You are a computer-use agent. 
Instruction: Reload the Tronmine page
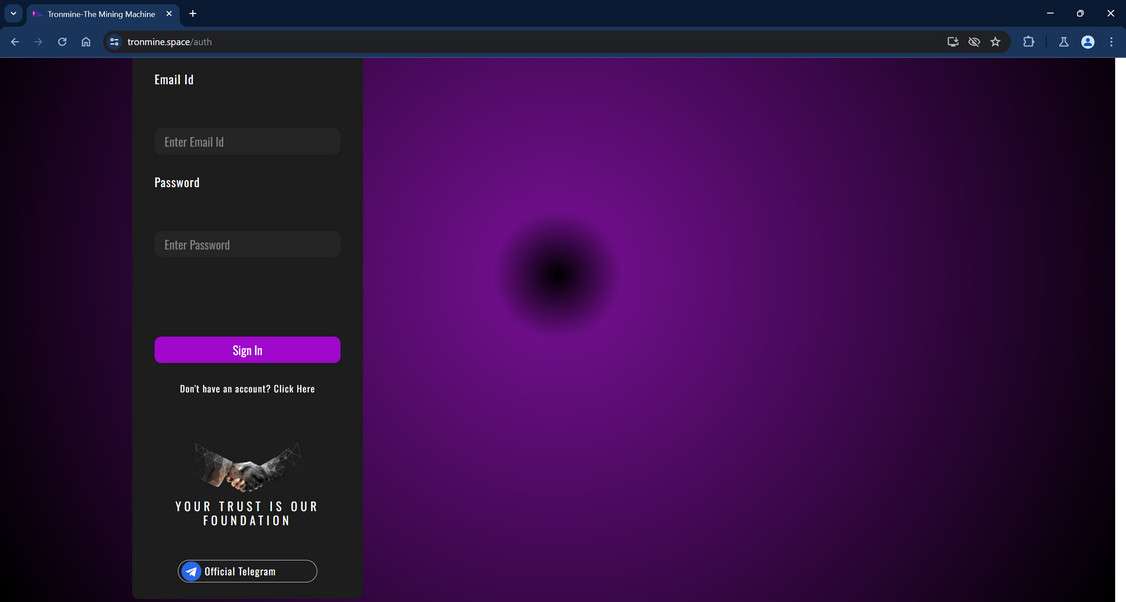[61, 42]
